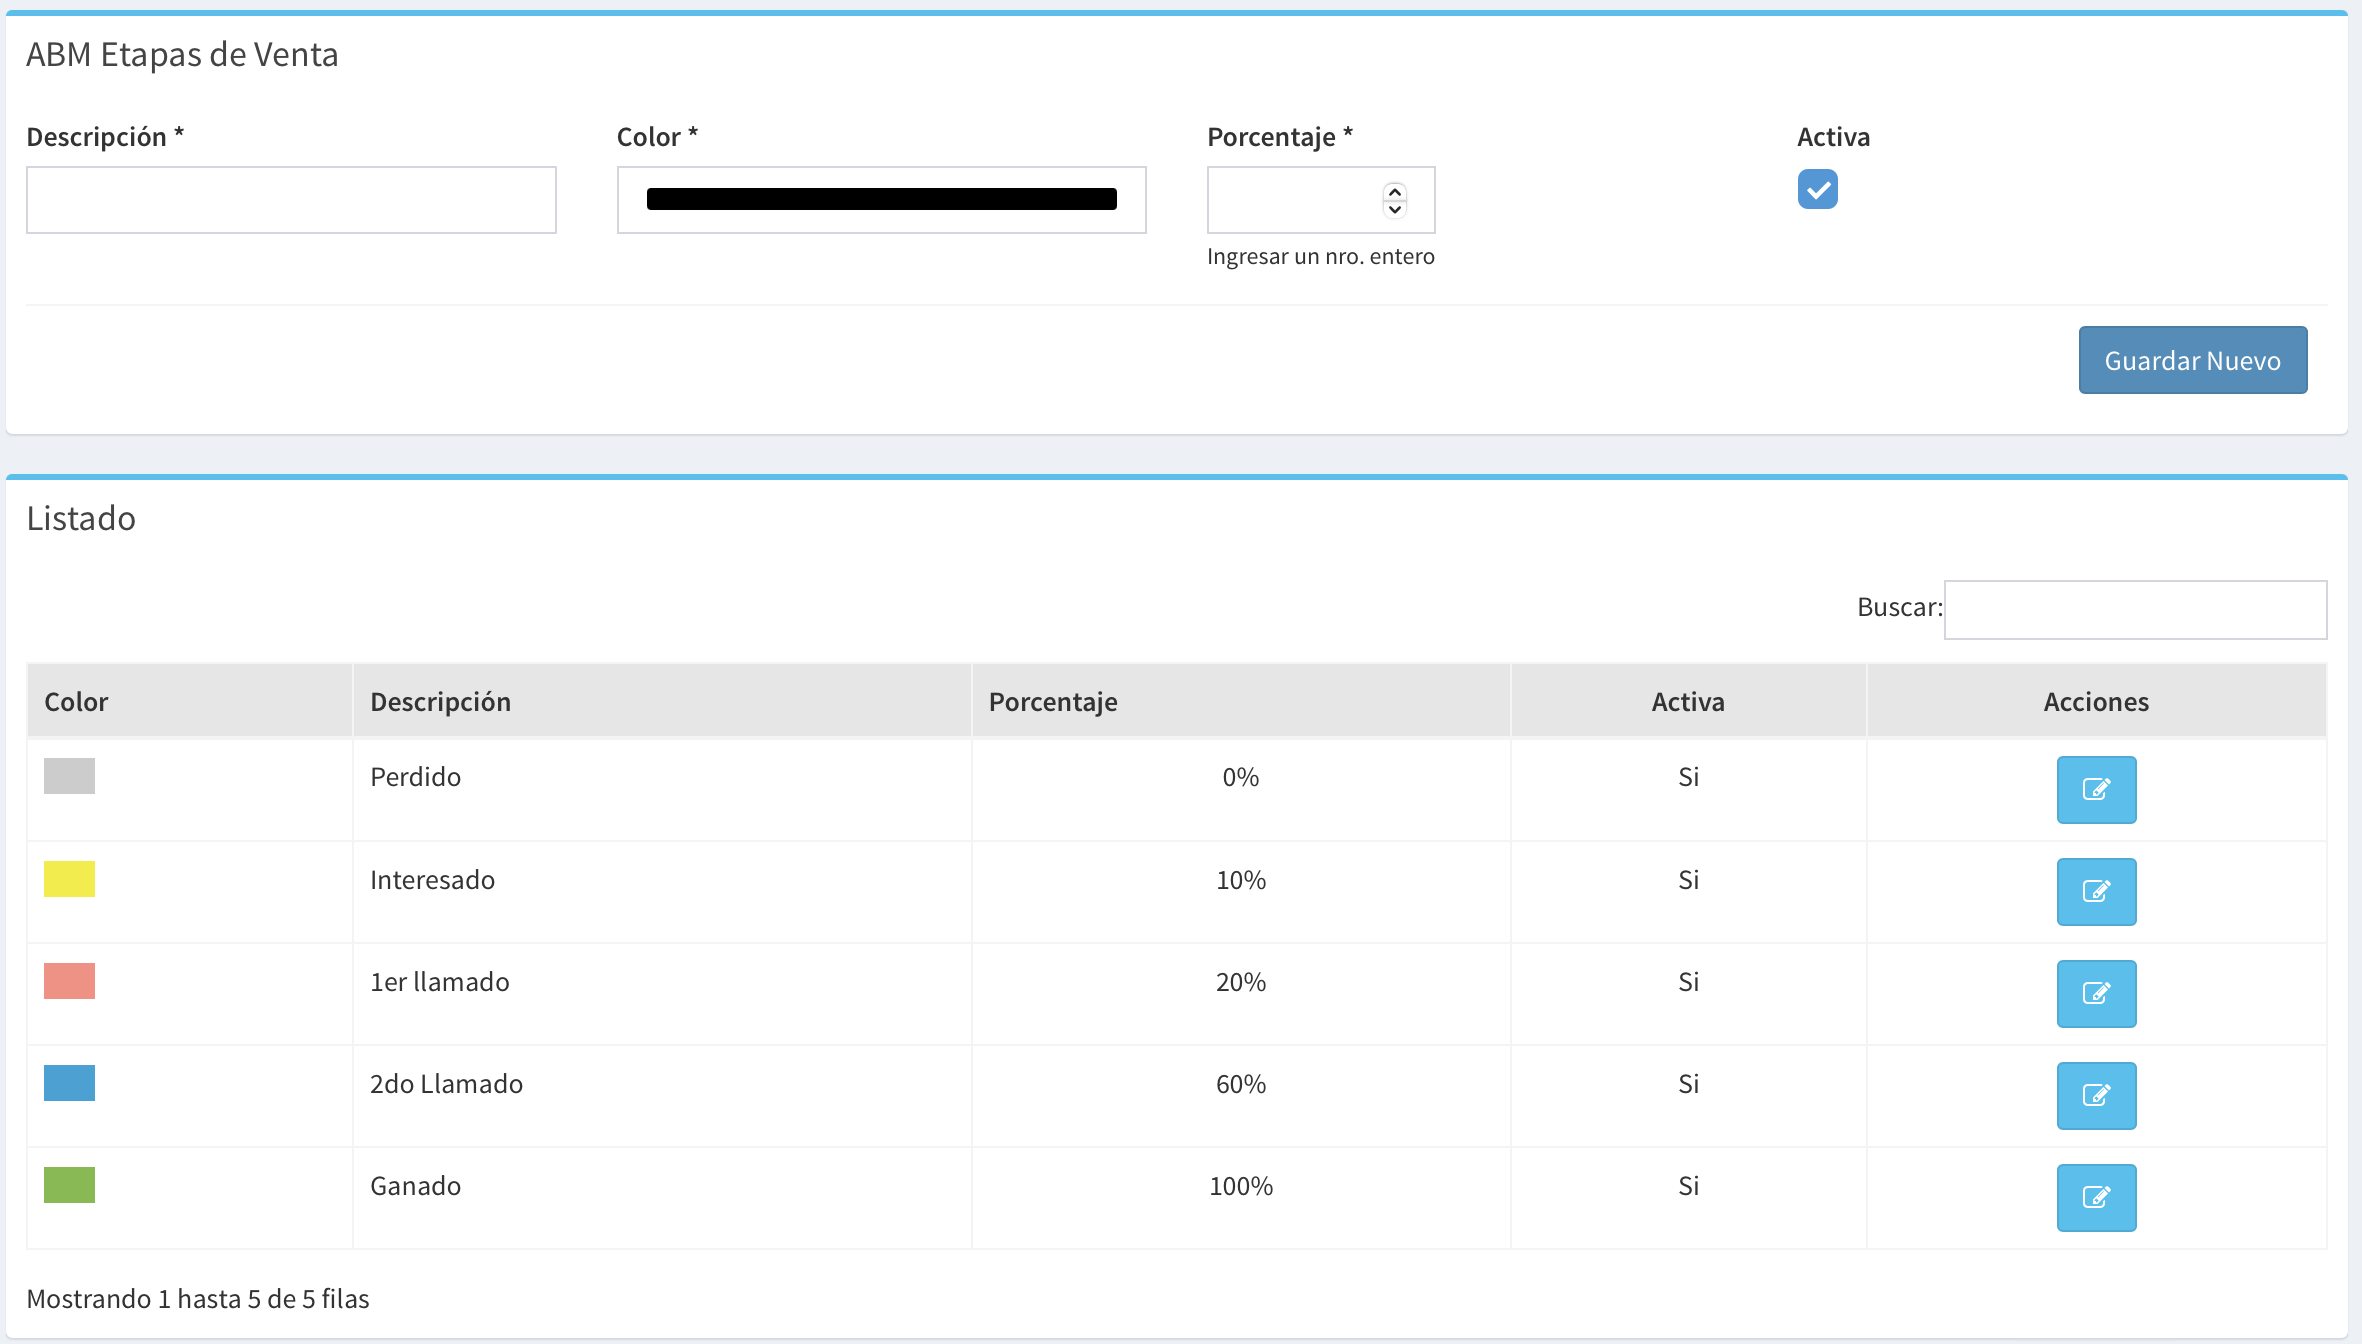Image resolution: width=2362 pixels, height=1344 pixels.
Task: Open edit for 1er llamado
Action: (2096, 994)
